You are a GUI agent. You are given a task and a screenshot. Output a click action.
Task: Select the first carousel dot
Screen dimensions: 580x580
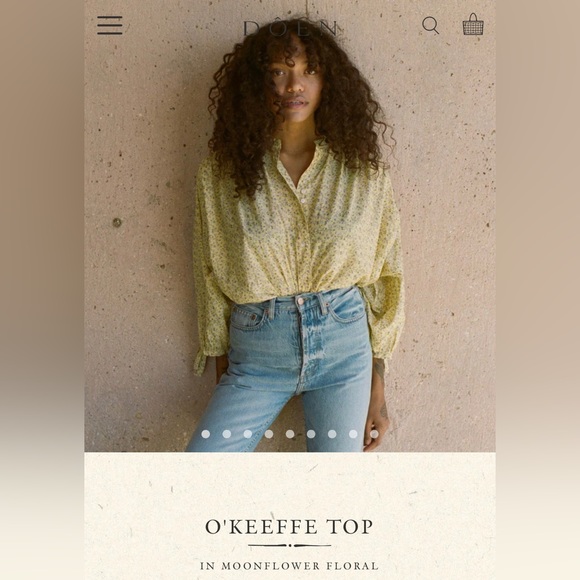(206, 434)
